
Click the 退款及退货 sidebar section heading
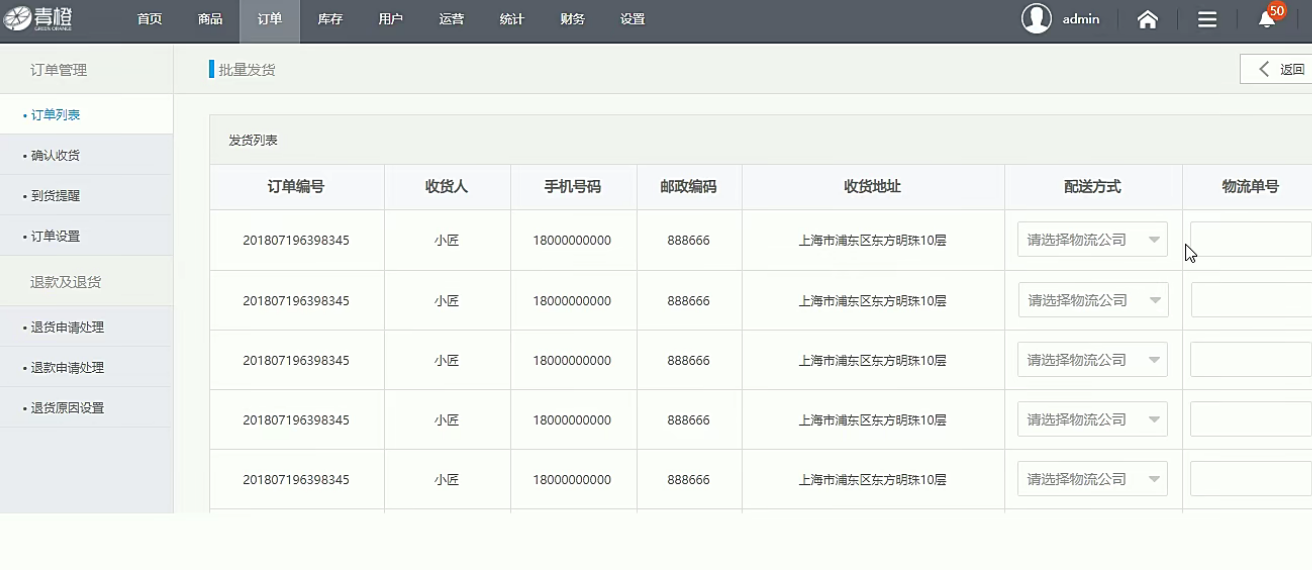pyautogui.click(x=66, y=282)
